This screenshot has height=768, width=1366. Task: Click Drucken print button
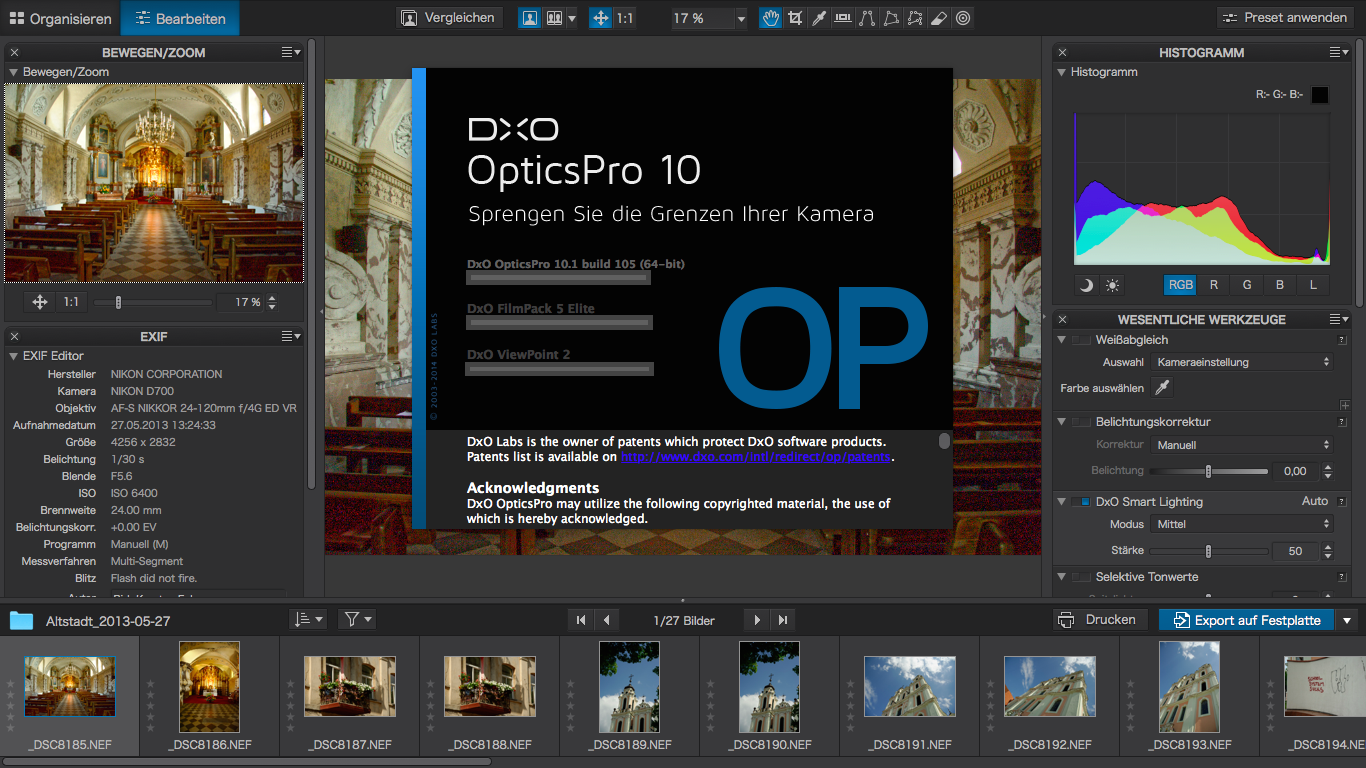click(x=1099, y=620)
